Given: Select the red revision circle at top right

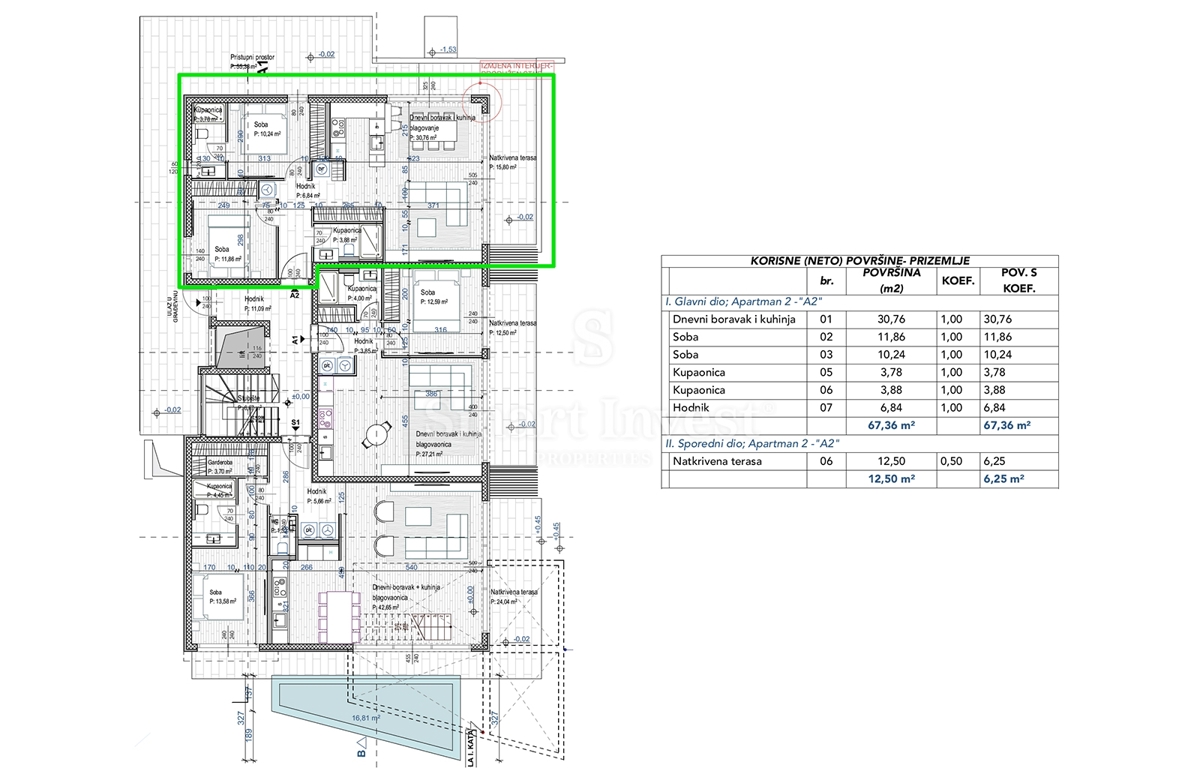Looking at the screenshot, I should 479,104.
